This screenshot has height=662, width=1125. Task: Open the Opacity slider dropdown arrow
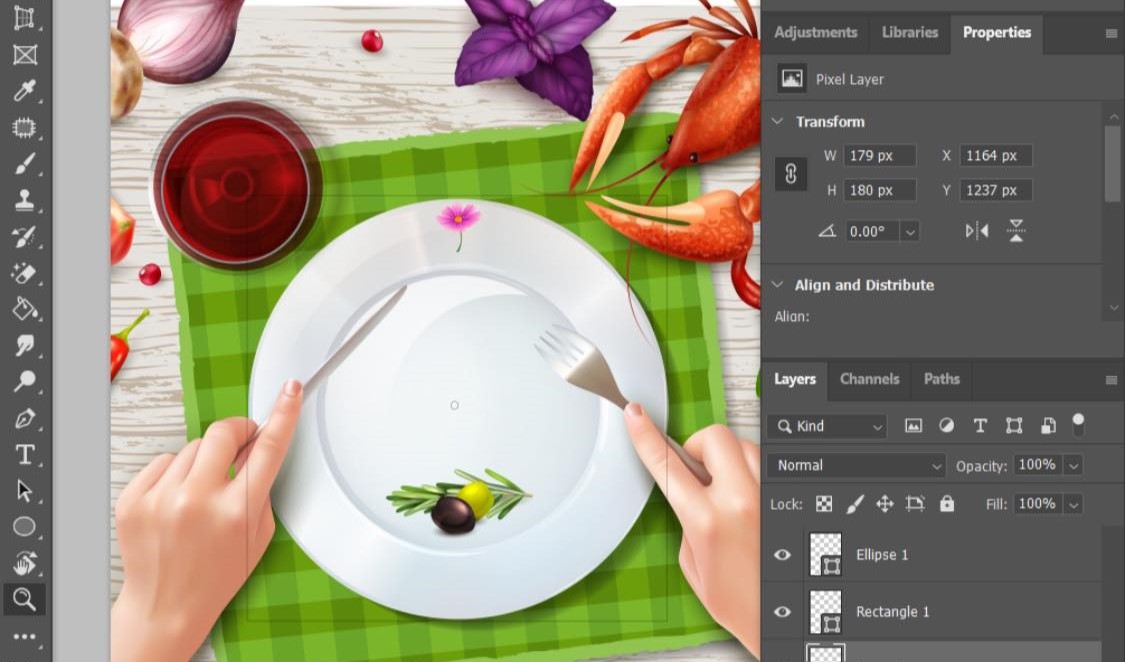[x=1073, y=465]
